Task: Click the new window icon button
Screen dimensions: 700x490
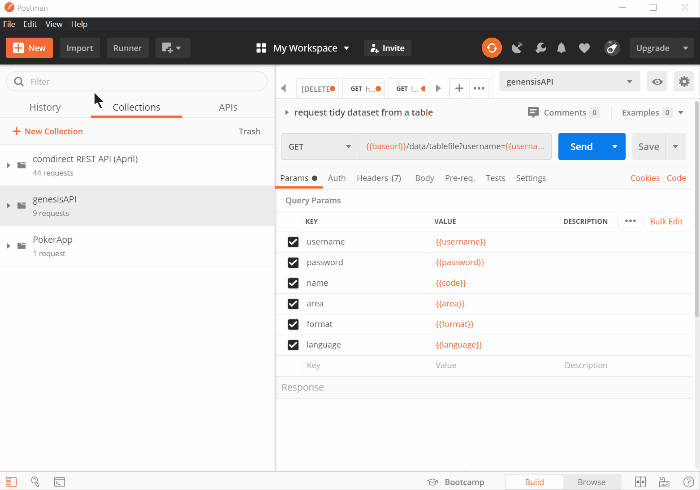Action: pos(173,48)
